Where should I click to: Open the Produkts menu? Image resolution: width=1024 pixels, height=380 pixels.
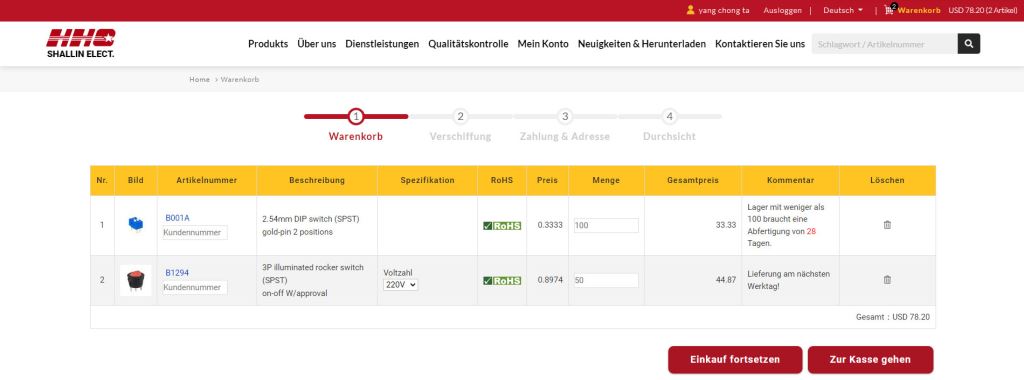268,44
